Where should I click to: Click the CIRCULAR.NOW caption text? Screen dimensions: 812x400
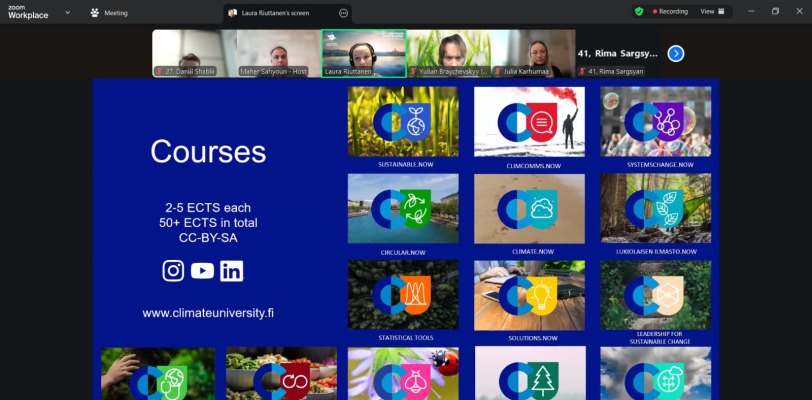click(403, 253)
